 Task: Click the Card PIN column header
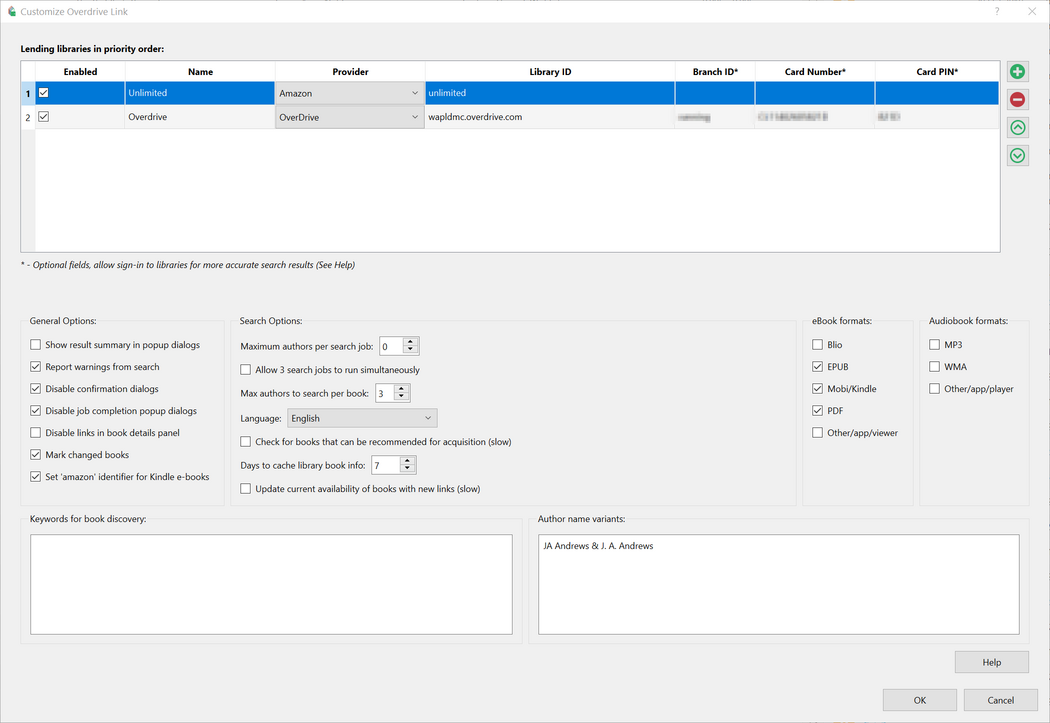(x=937, y=72)
